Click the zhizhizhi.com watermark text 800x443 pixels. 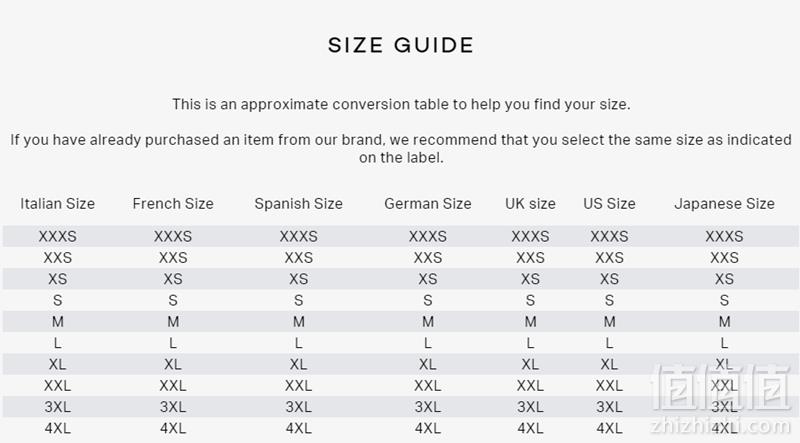coord(720,427)
